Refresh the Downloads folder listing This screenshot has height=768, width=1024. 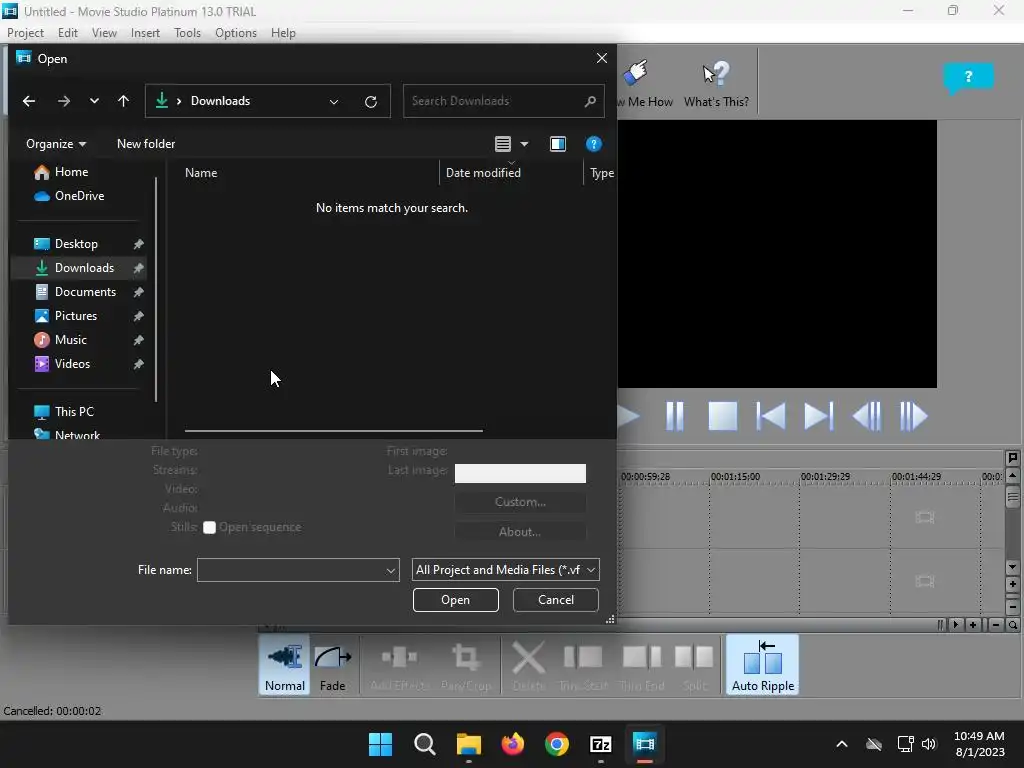coord(371,101)
